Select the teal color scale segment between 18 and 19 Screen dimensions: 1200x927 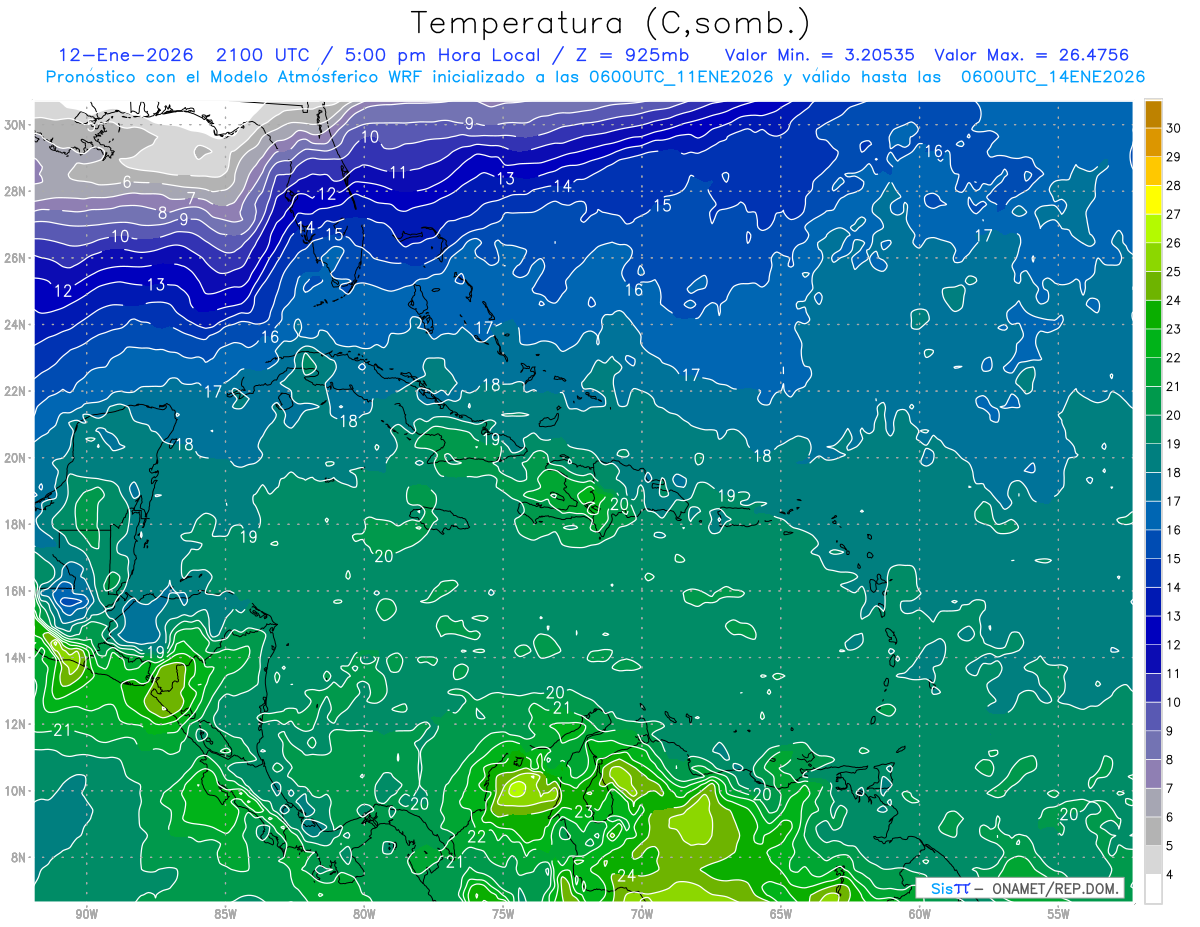(x=1154, y=458)
